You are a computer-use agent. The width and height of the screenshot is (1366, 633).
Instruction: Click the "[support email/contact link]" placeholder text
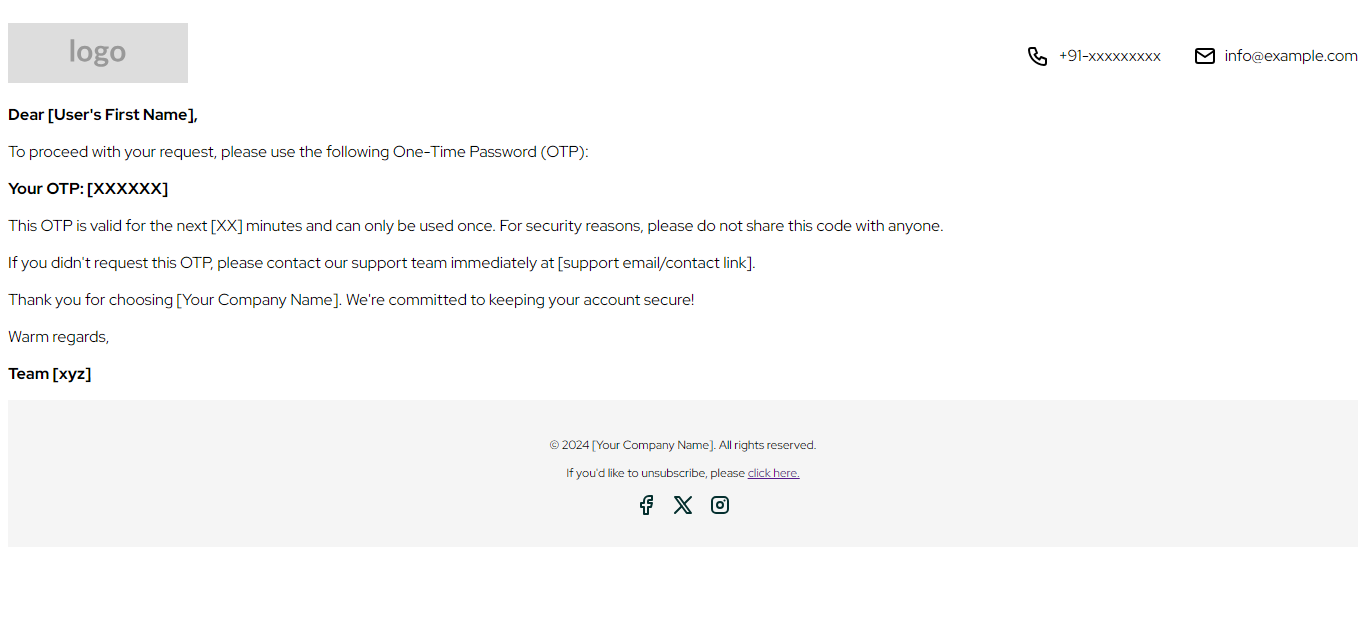coord(656,263)
